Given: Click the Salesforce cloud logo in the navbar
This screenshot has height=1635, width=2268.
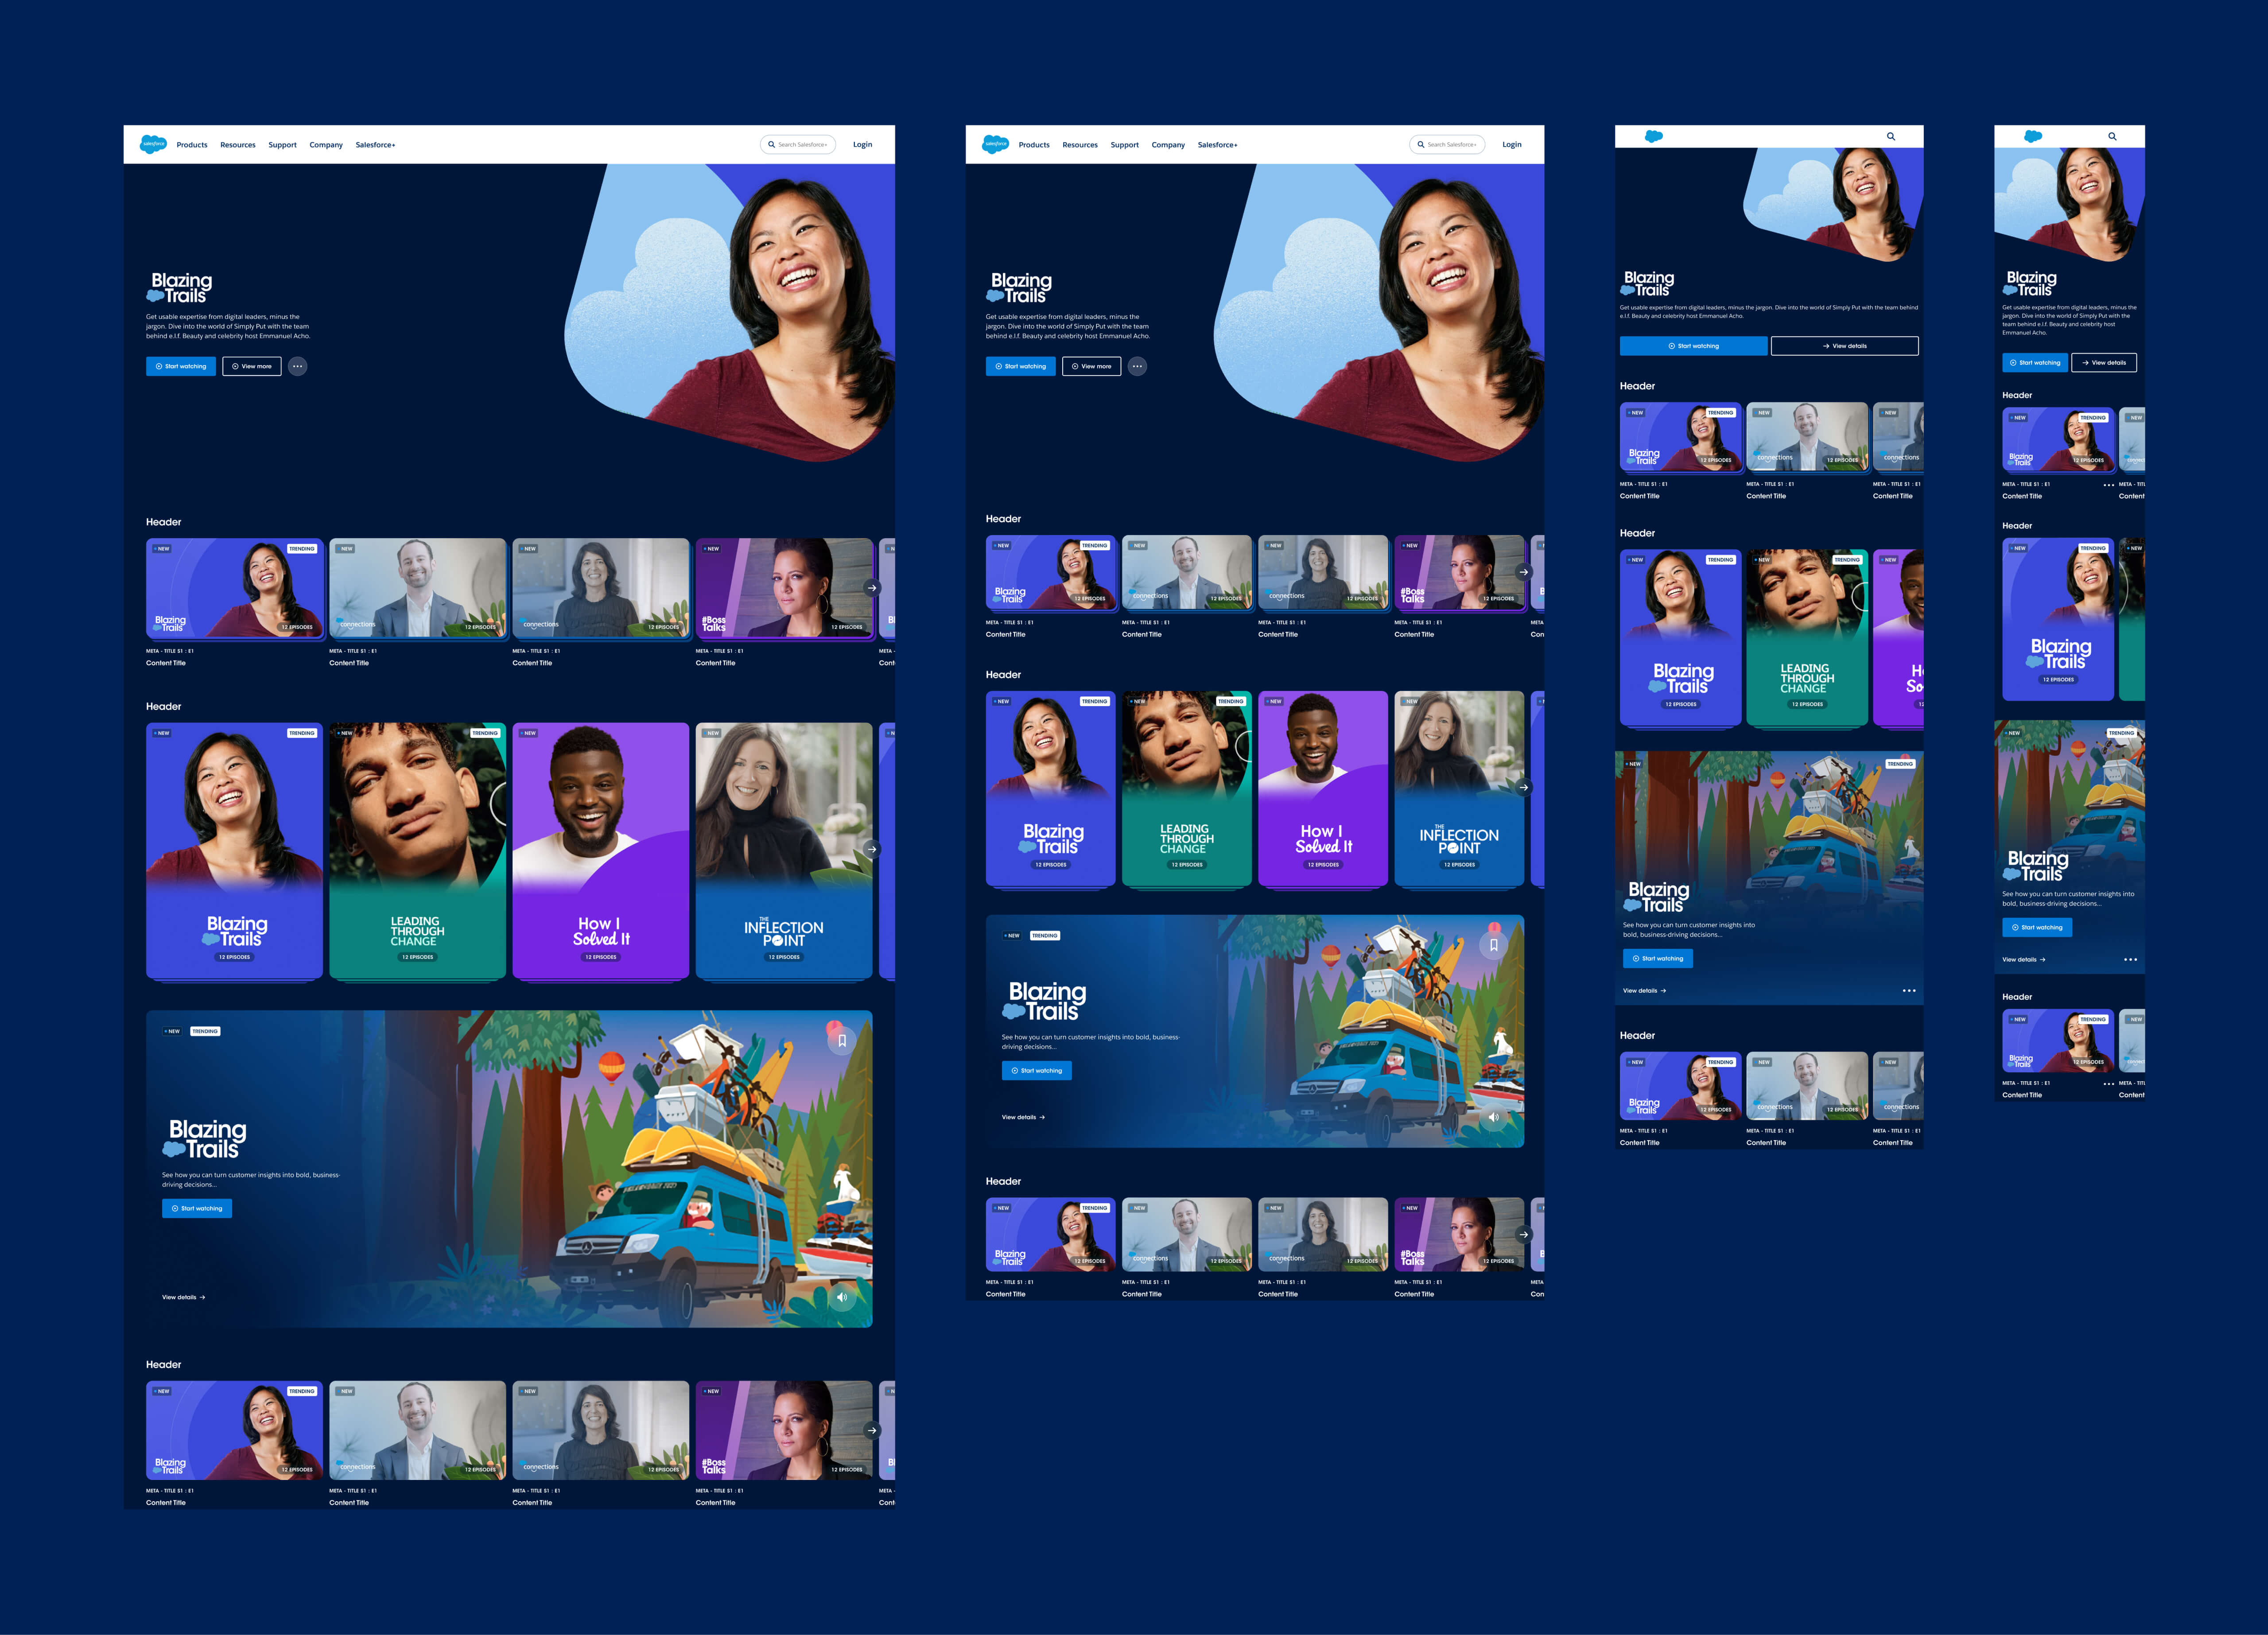Looking at the screenshot, I should 152,144.
